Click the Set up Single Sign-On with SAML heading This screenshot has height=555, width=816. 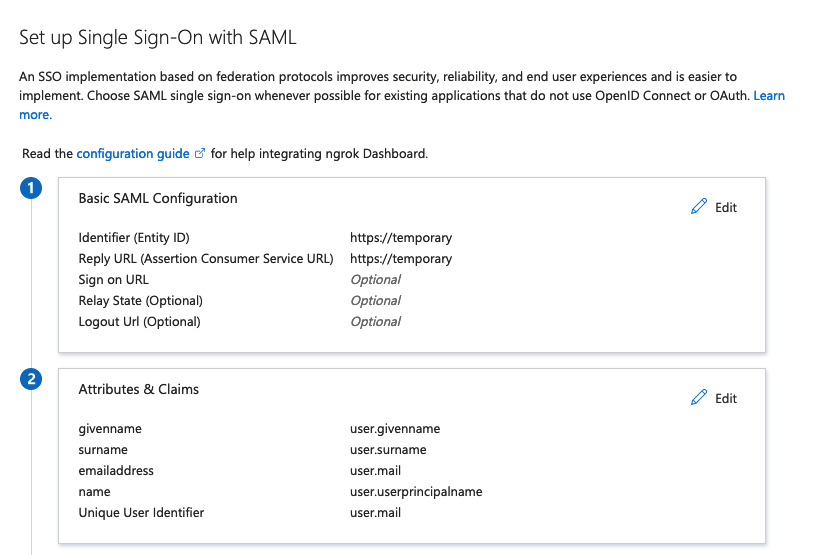point(158,37)
